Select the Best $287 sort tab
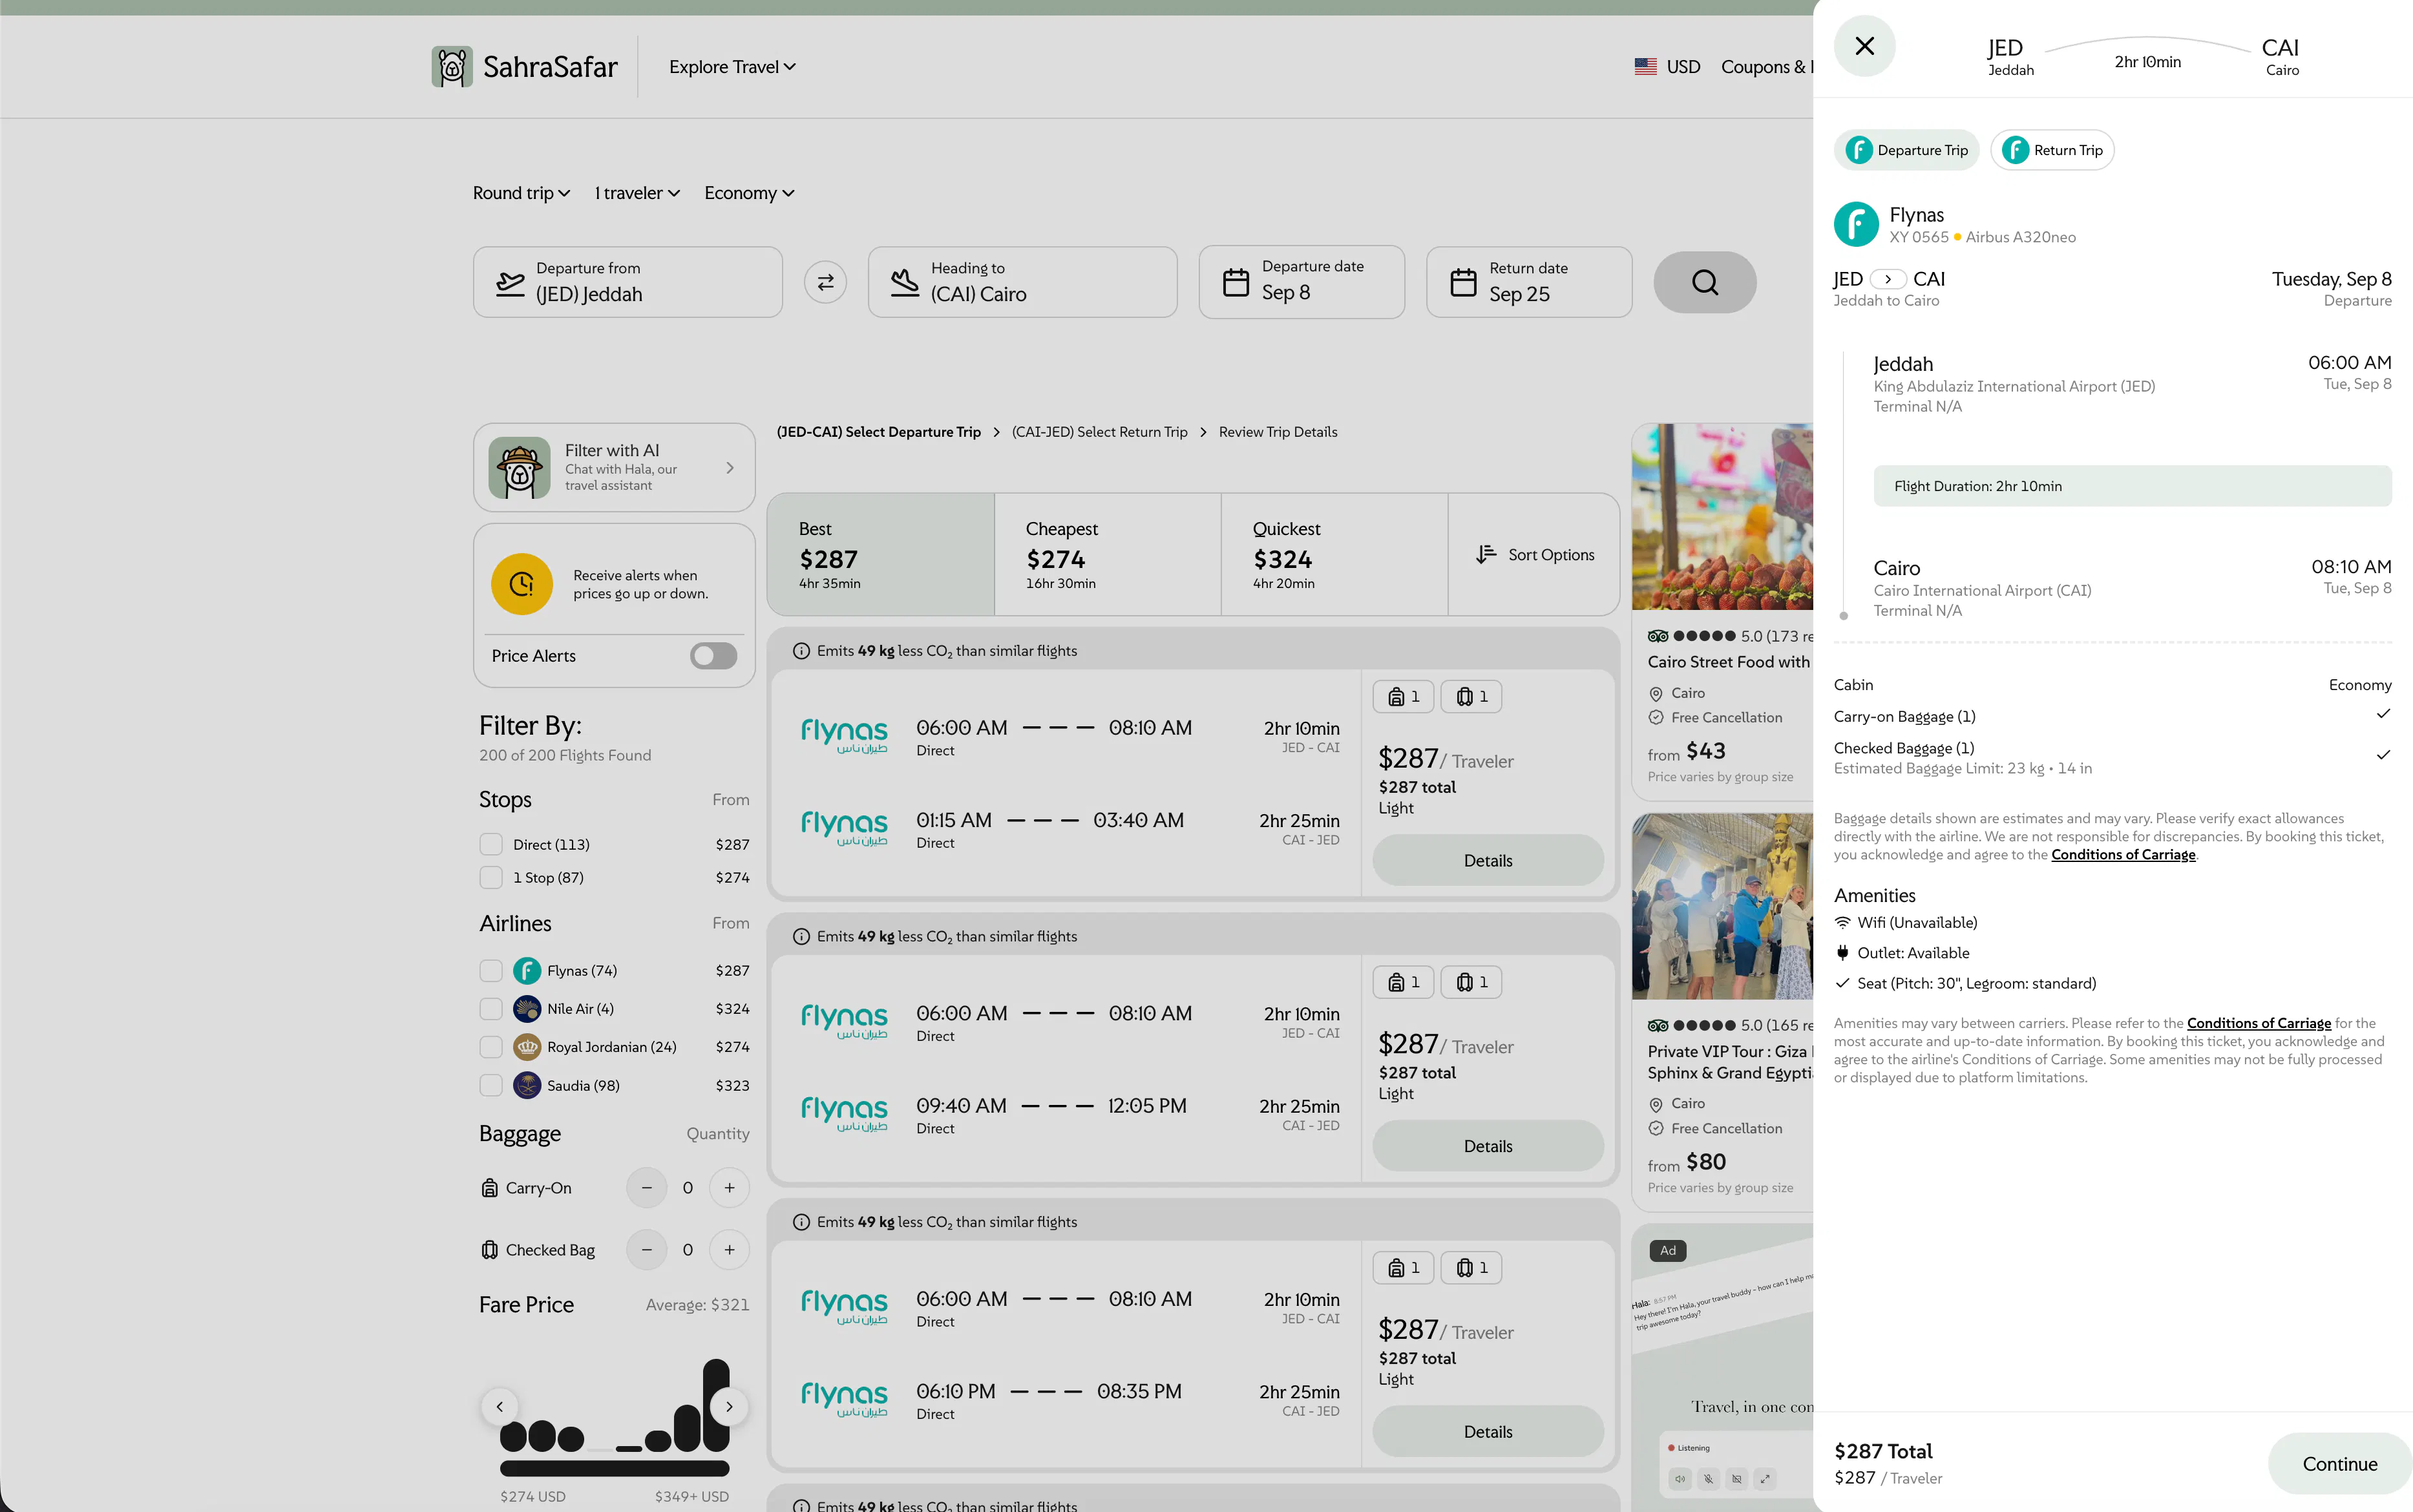 tap(881, 554)
